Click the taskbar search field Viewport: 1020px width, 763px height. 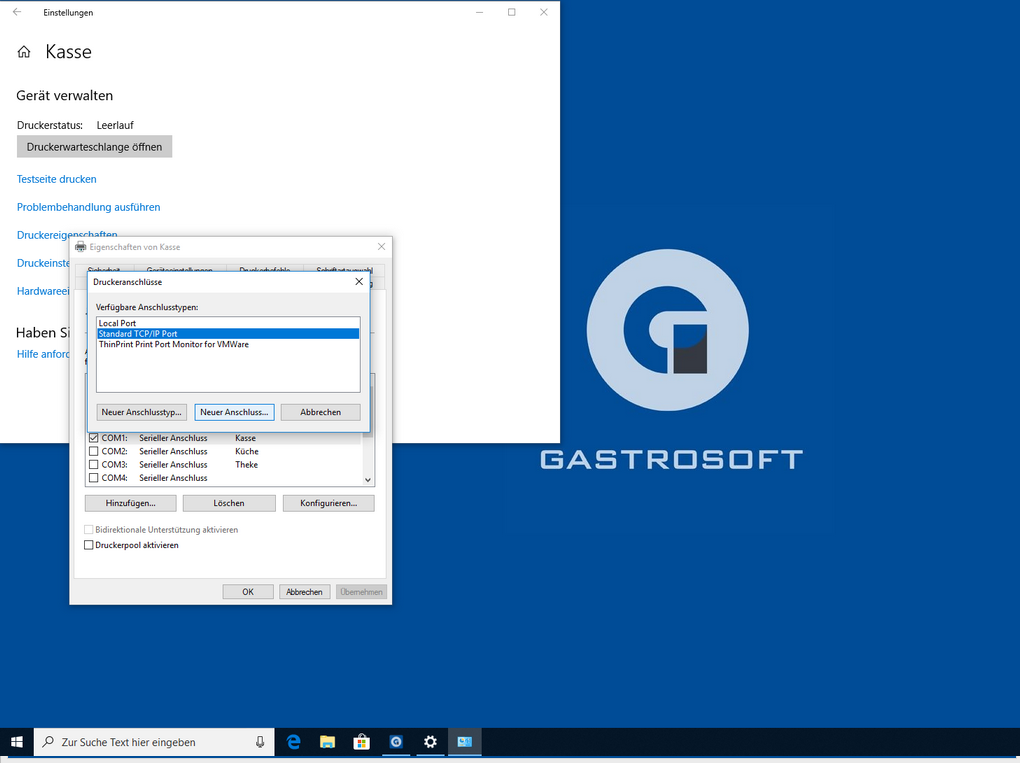154,742
